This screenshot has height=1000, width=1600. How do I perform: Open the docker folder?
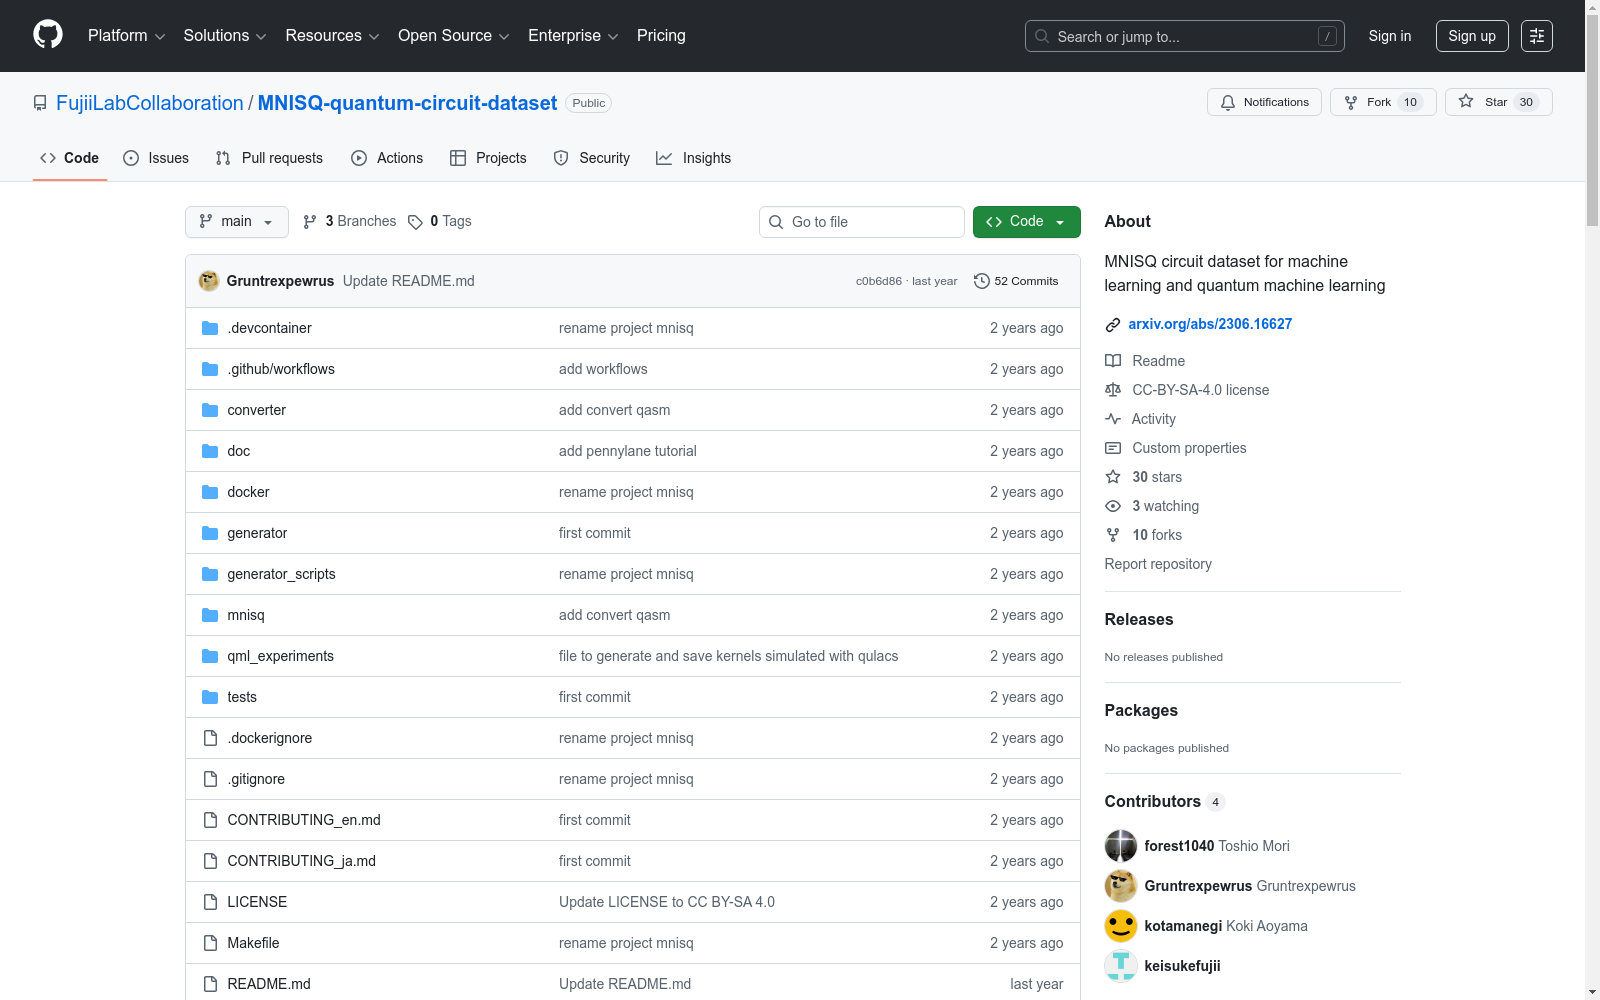coord(249,492)
